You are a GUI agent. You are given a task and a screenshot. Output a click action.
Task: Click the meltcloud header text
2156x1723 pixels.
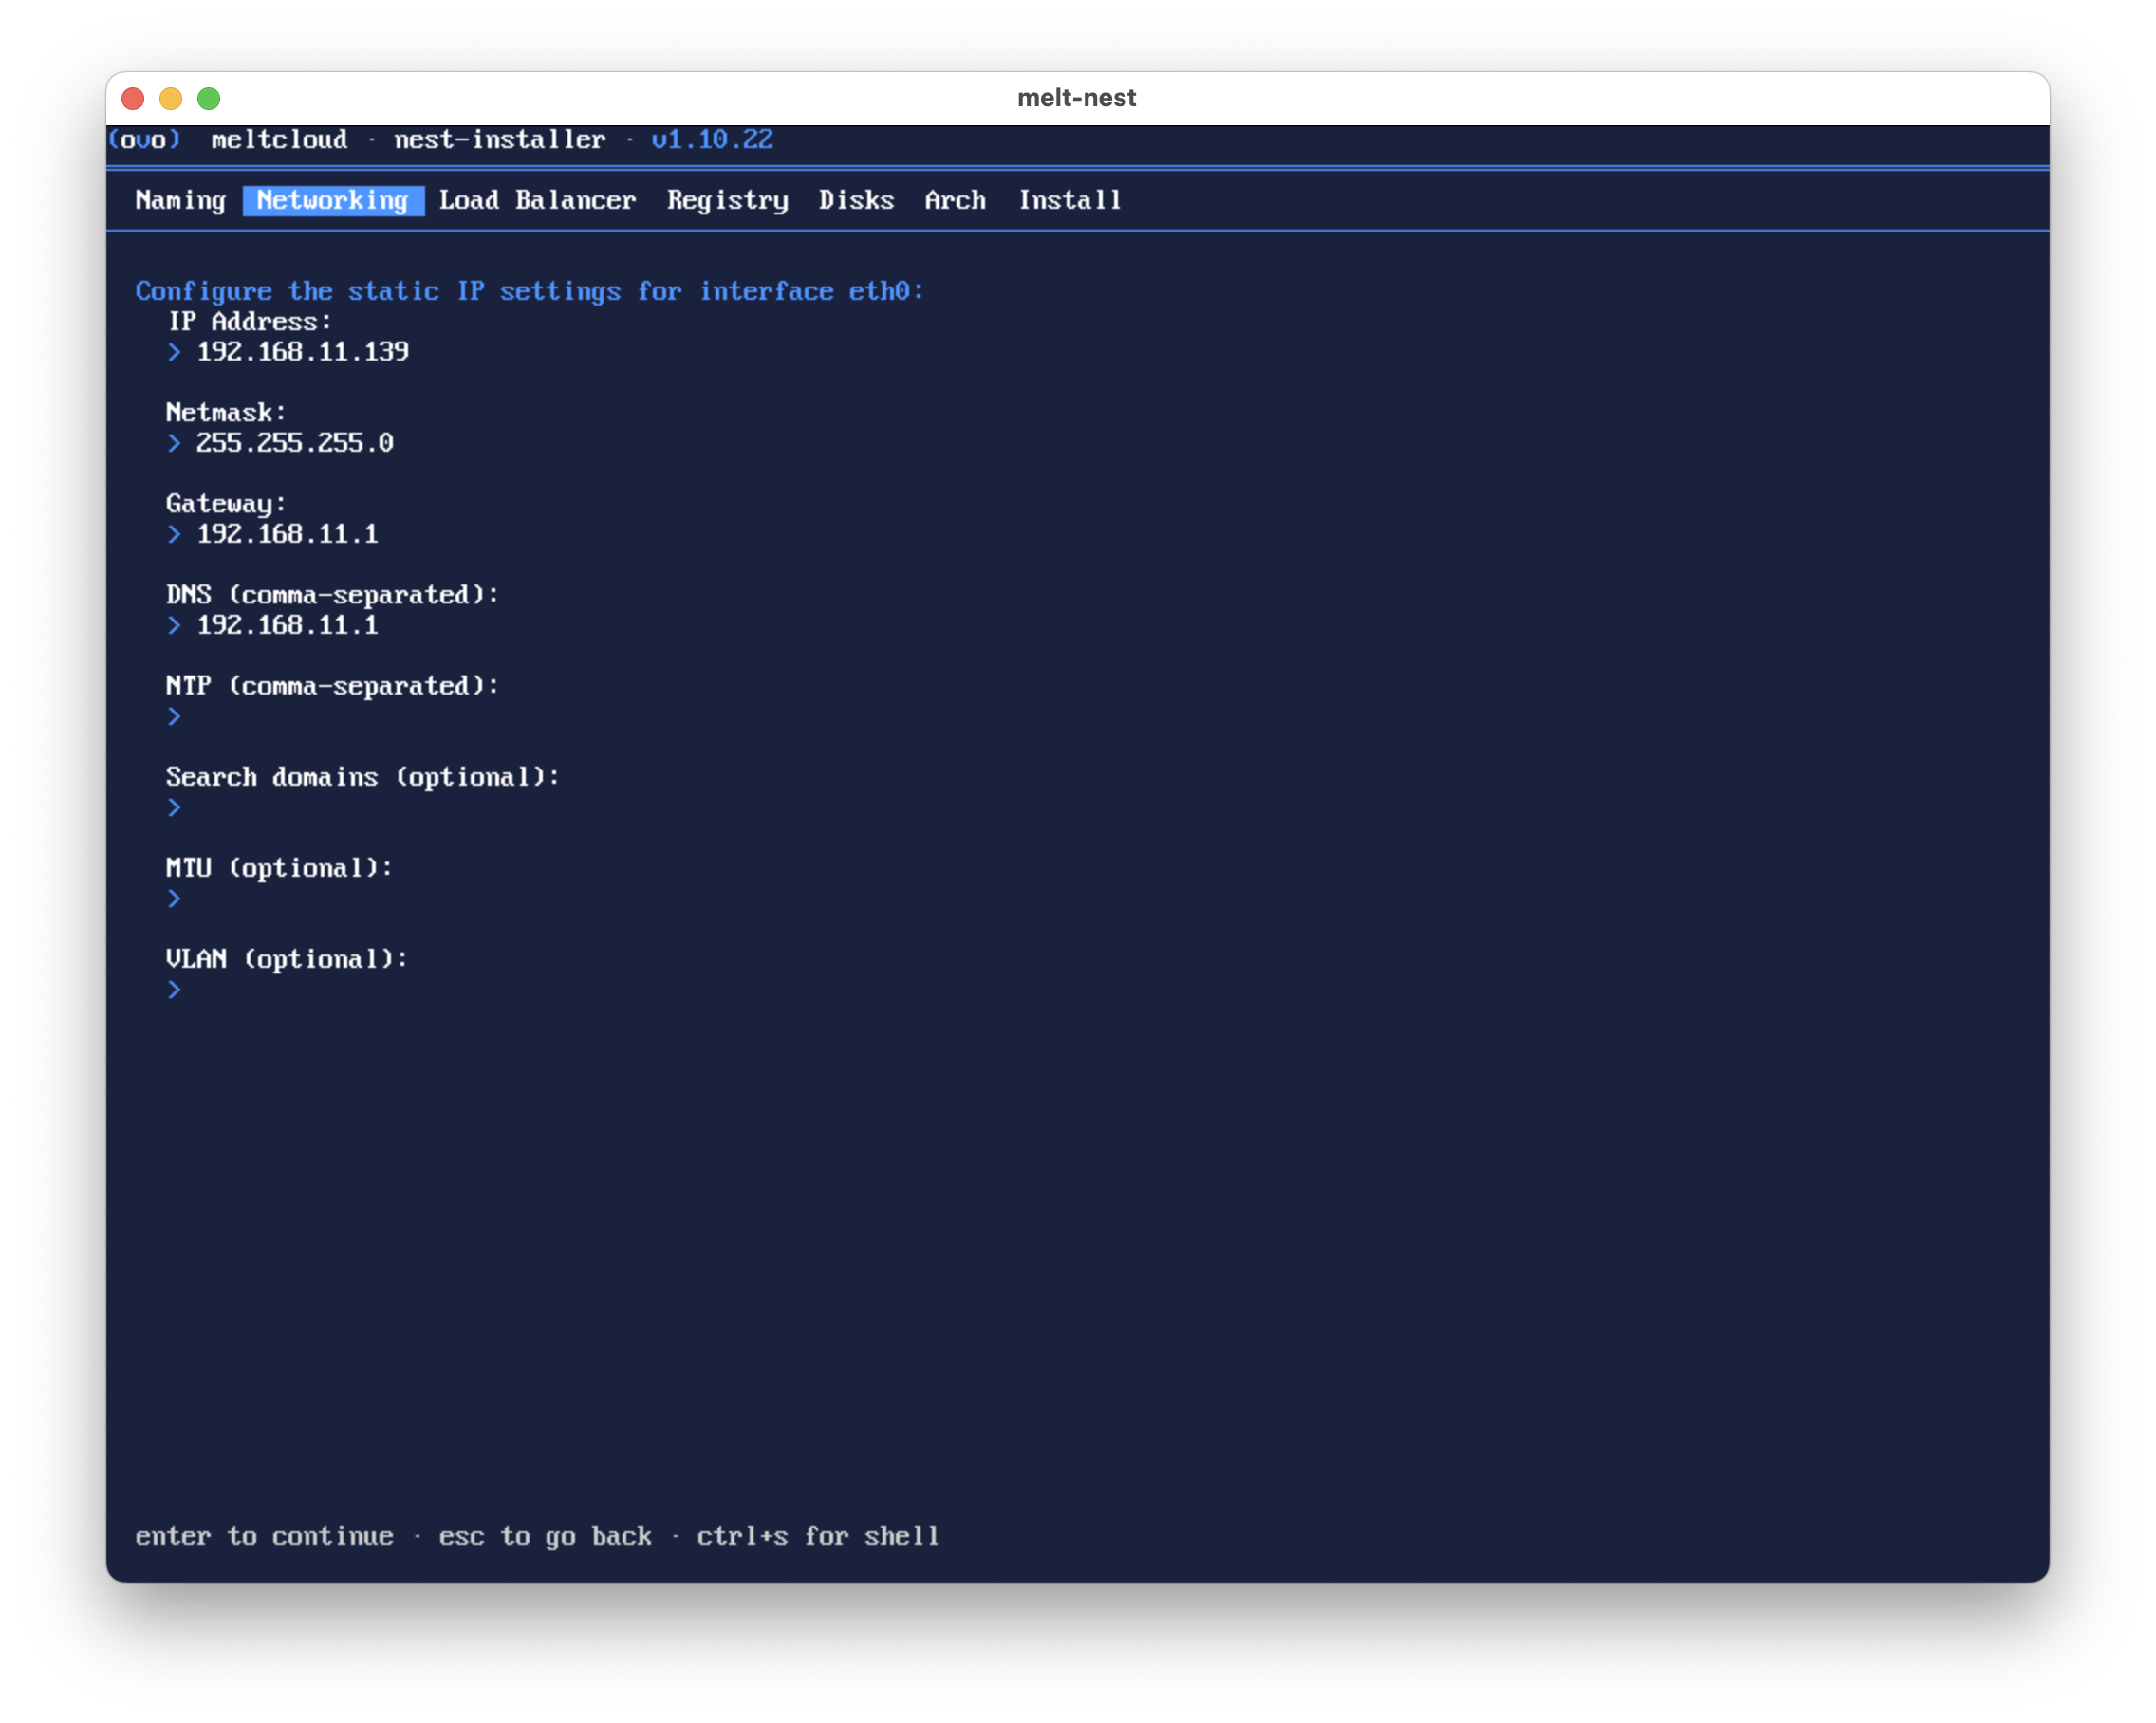279,139
